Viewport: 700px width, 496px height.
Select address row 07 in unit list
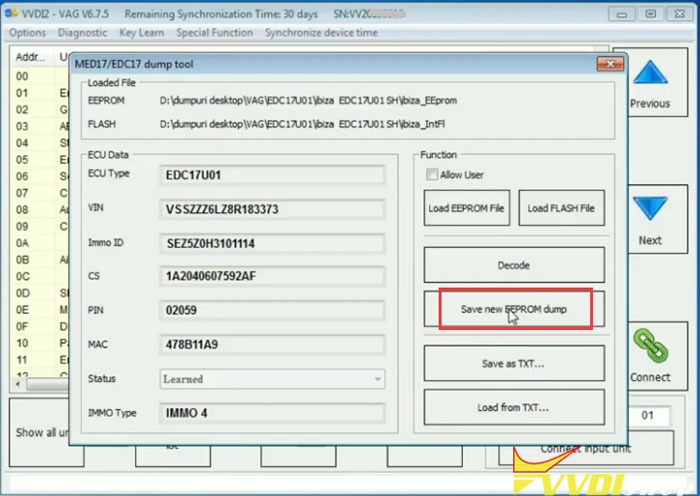tap(39, 193)
